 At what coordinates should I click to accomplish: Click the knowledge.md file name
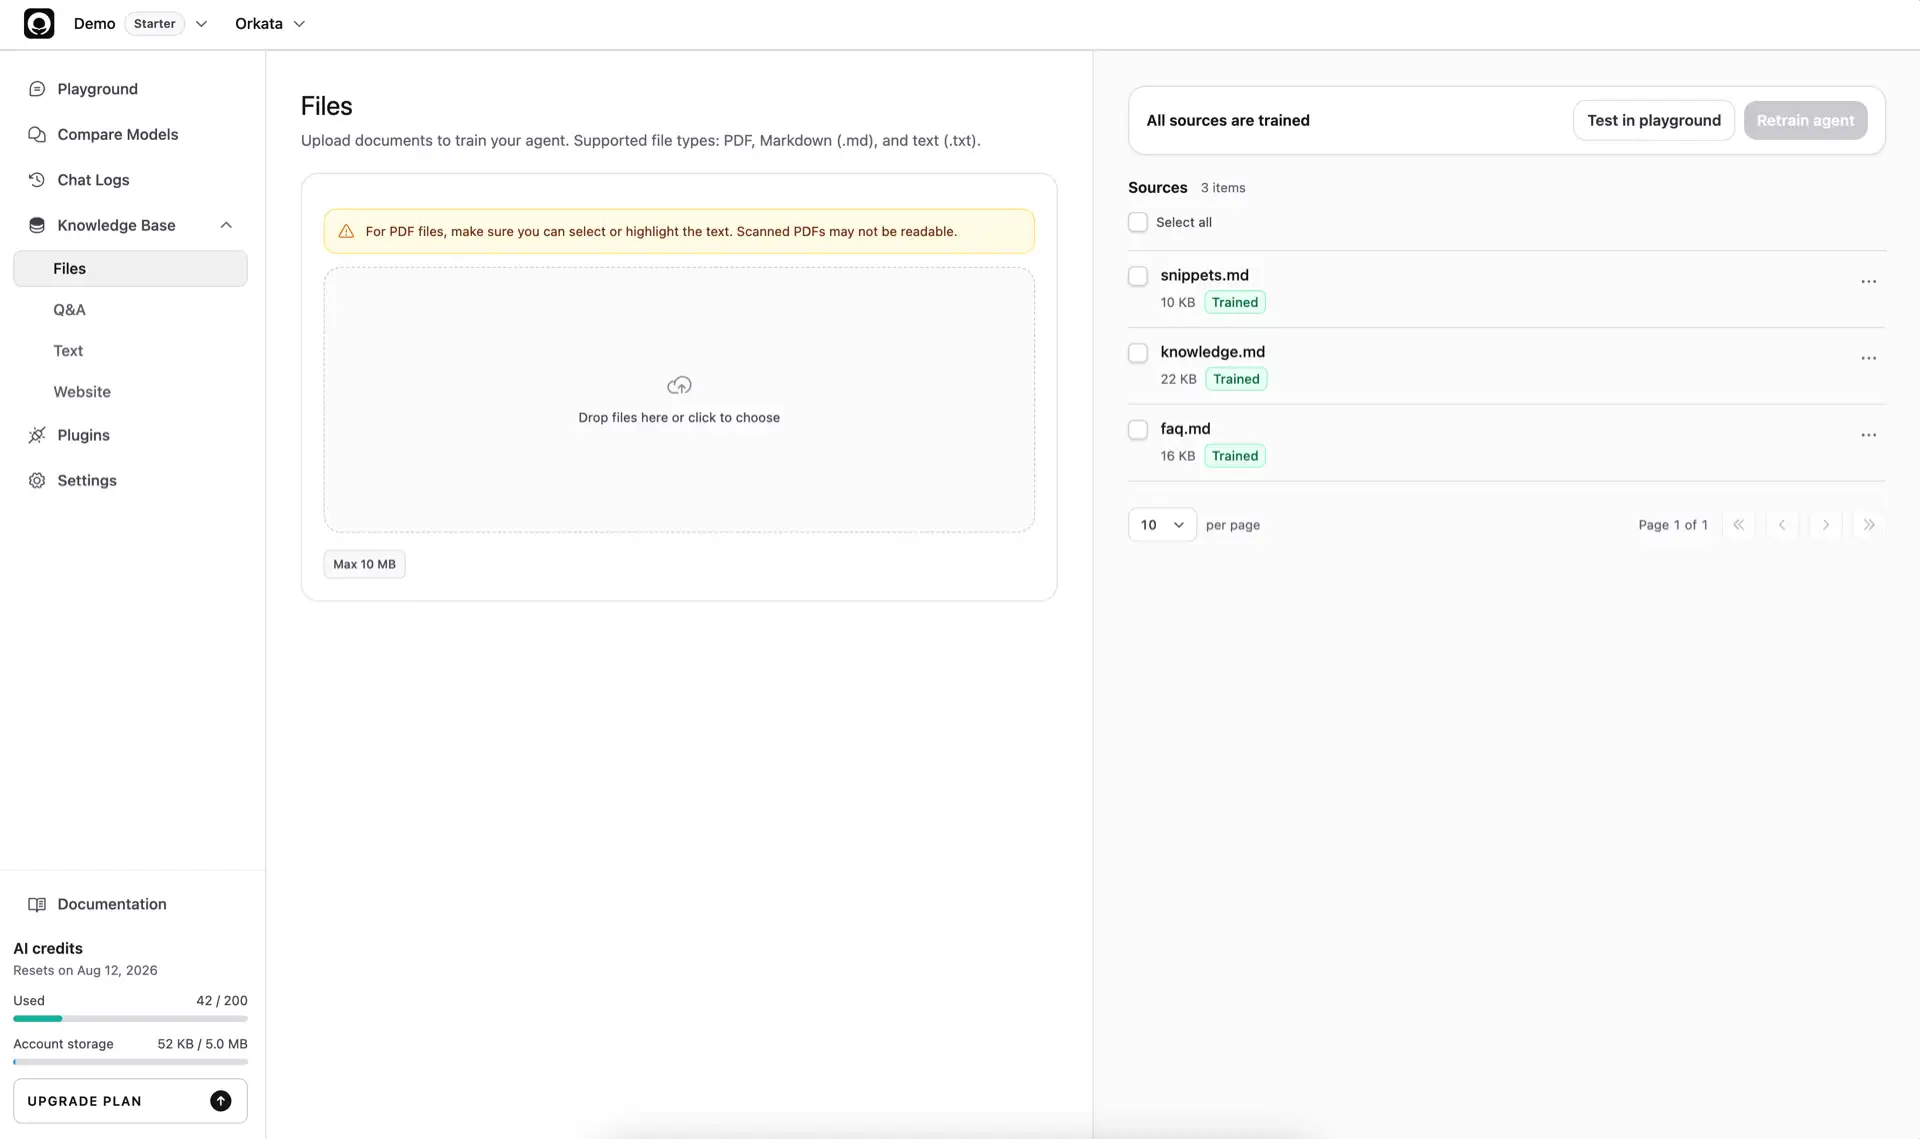1212,352
